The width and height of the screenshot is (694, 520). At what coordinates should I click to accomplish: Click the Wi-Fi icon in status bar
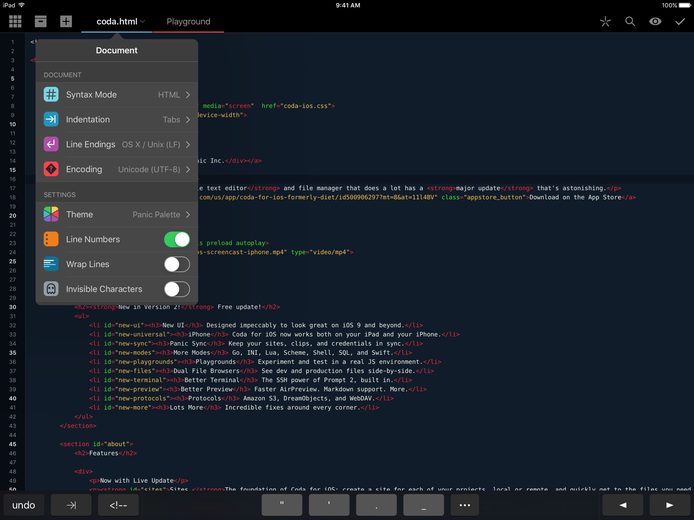(x=21, y=5)
